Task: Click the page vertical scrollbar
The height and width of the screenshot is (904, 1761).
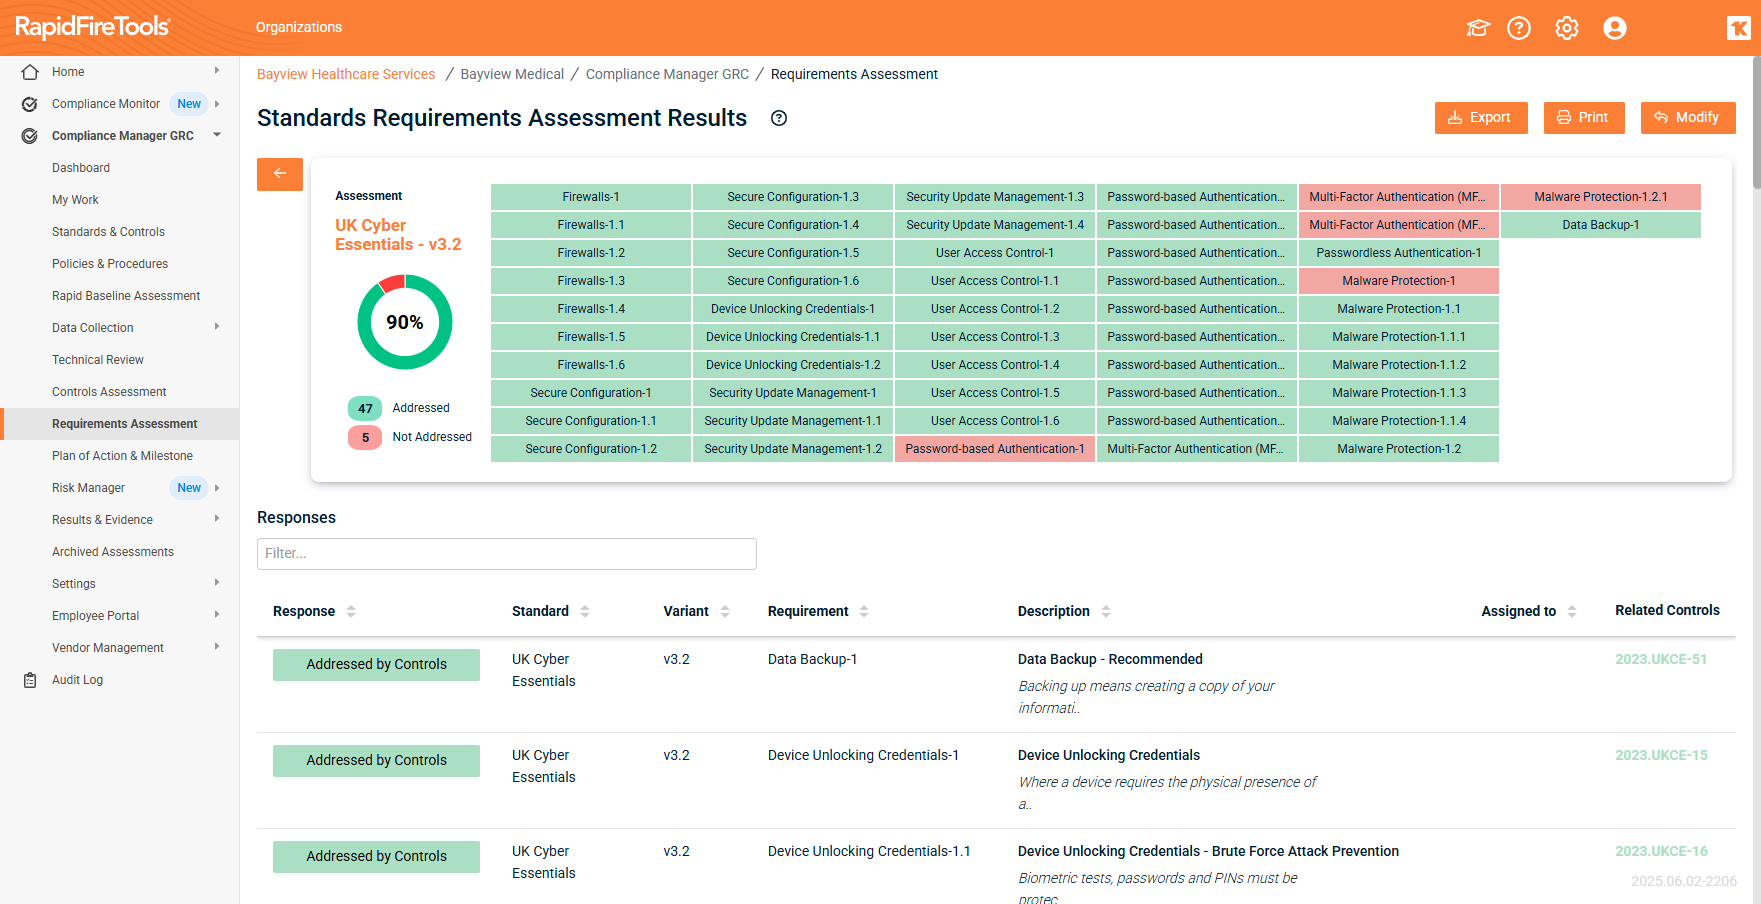Action: pyautogui.click(x=1756, y=123)
